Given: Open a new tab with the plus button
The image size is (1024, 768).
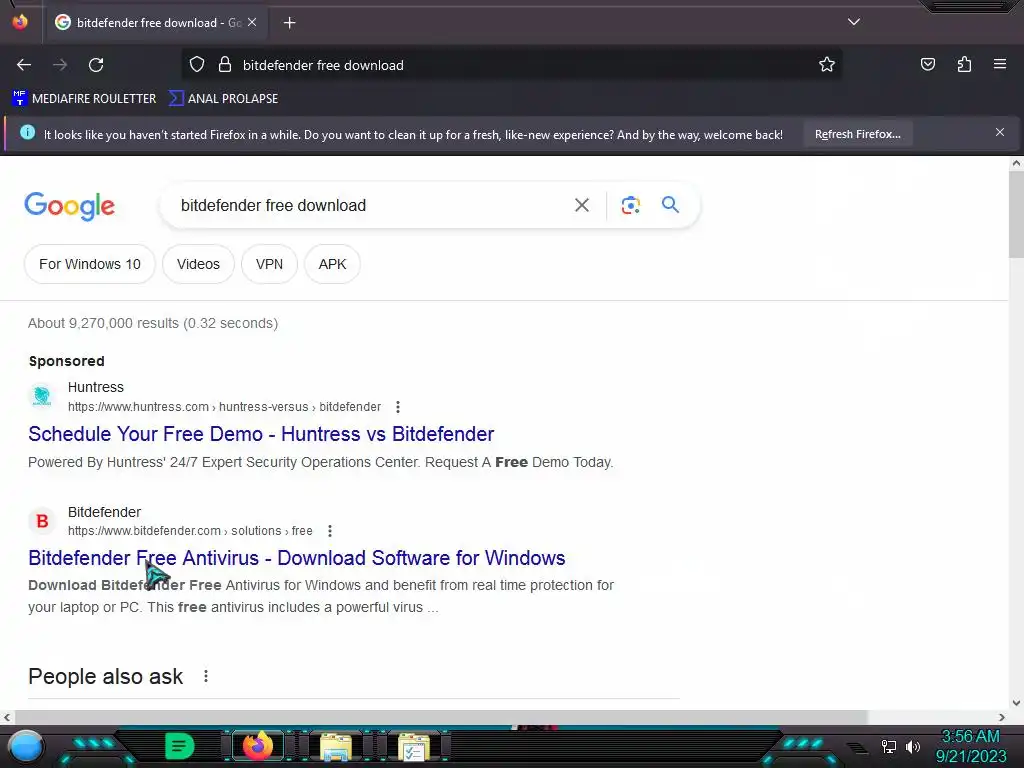Looking at the screenshot, I should [289, 23].
